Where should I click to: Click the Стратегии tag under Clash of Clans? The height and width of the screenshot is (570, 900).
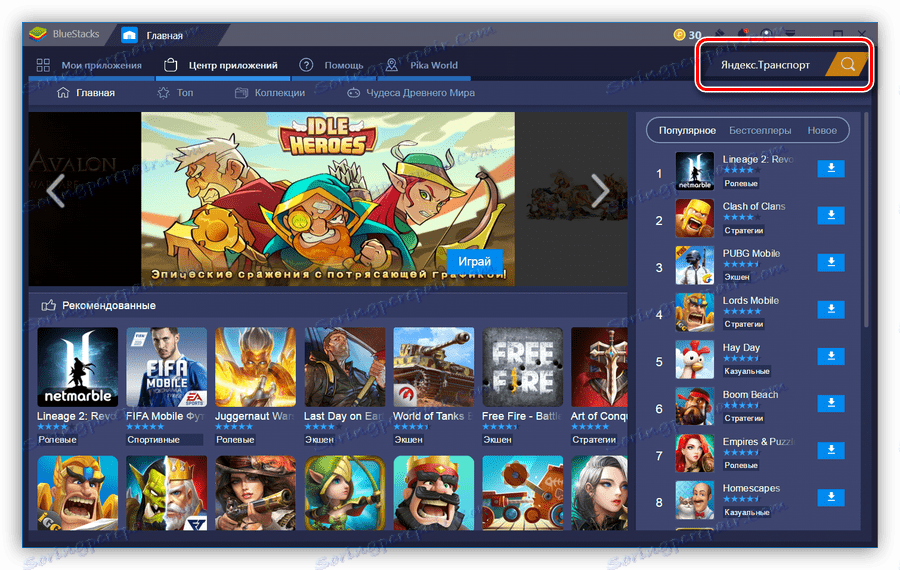[743, 230]
